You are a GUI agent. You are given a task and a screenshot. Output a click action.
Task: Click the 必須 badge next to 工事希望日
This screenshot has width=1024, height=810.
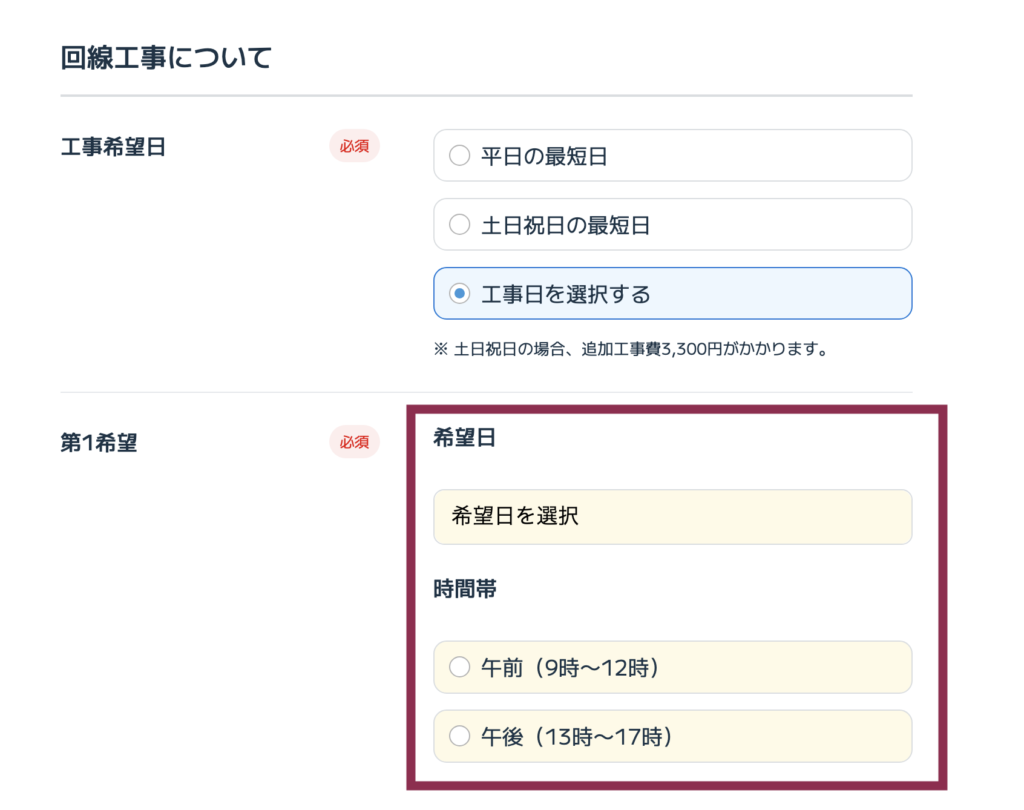(x=354, y=146)
